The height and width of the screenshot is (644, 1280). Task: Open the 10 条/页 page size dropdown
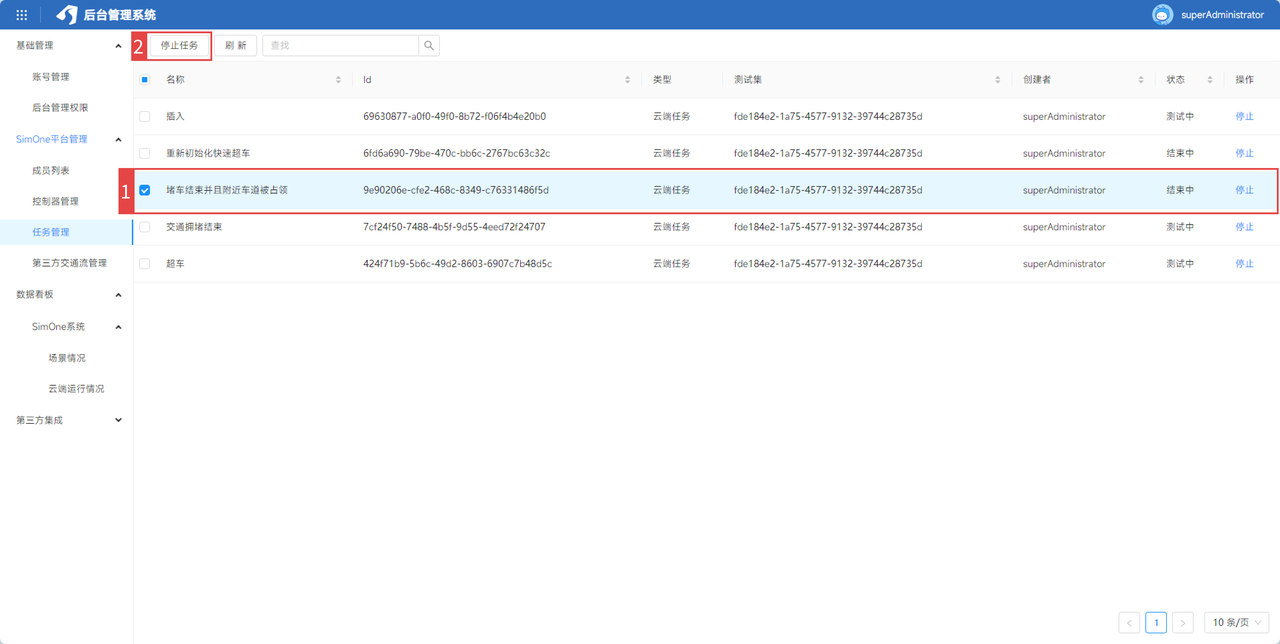pyautogui.click(x=1236, y=623)
